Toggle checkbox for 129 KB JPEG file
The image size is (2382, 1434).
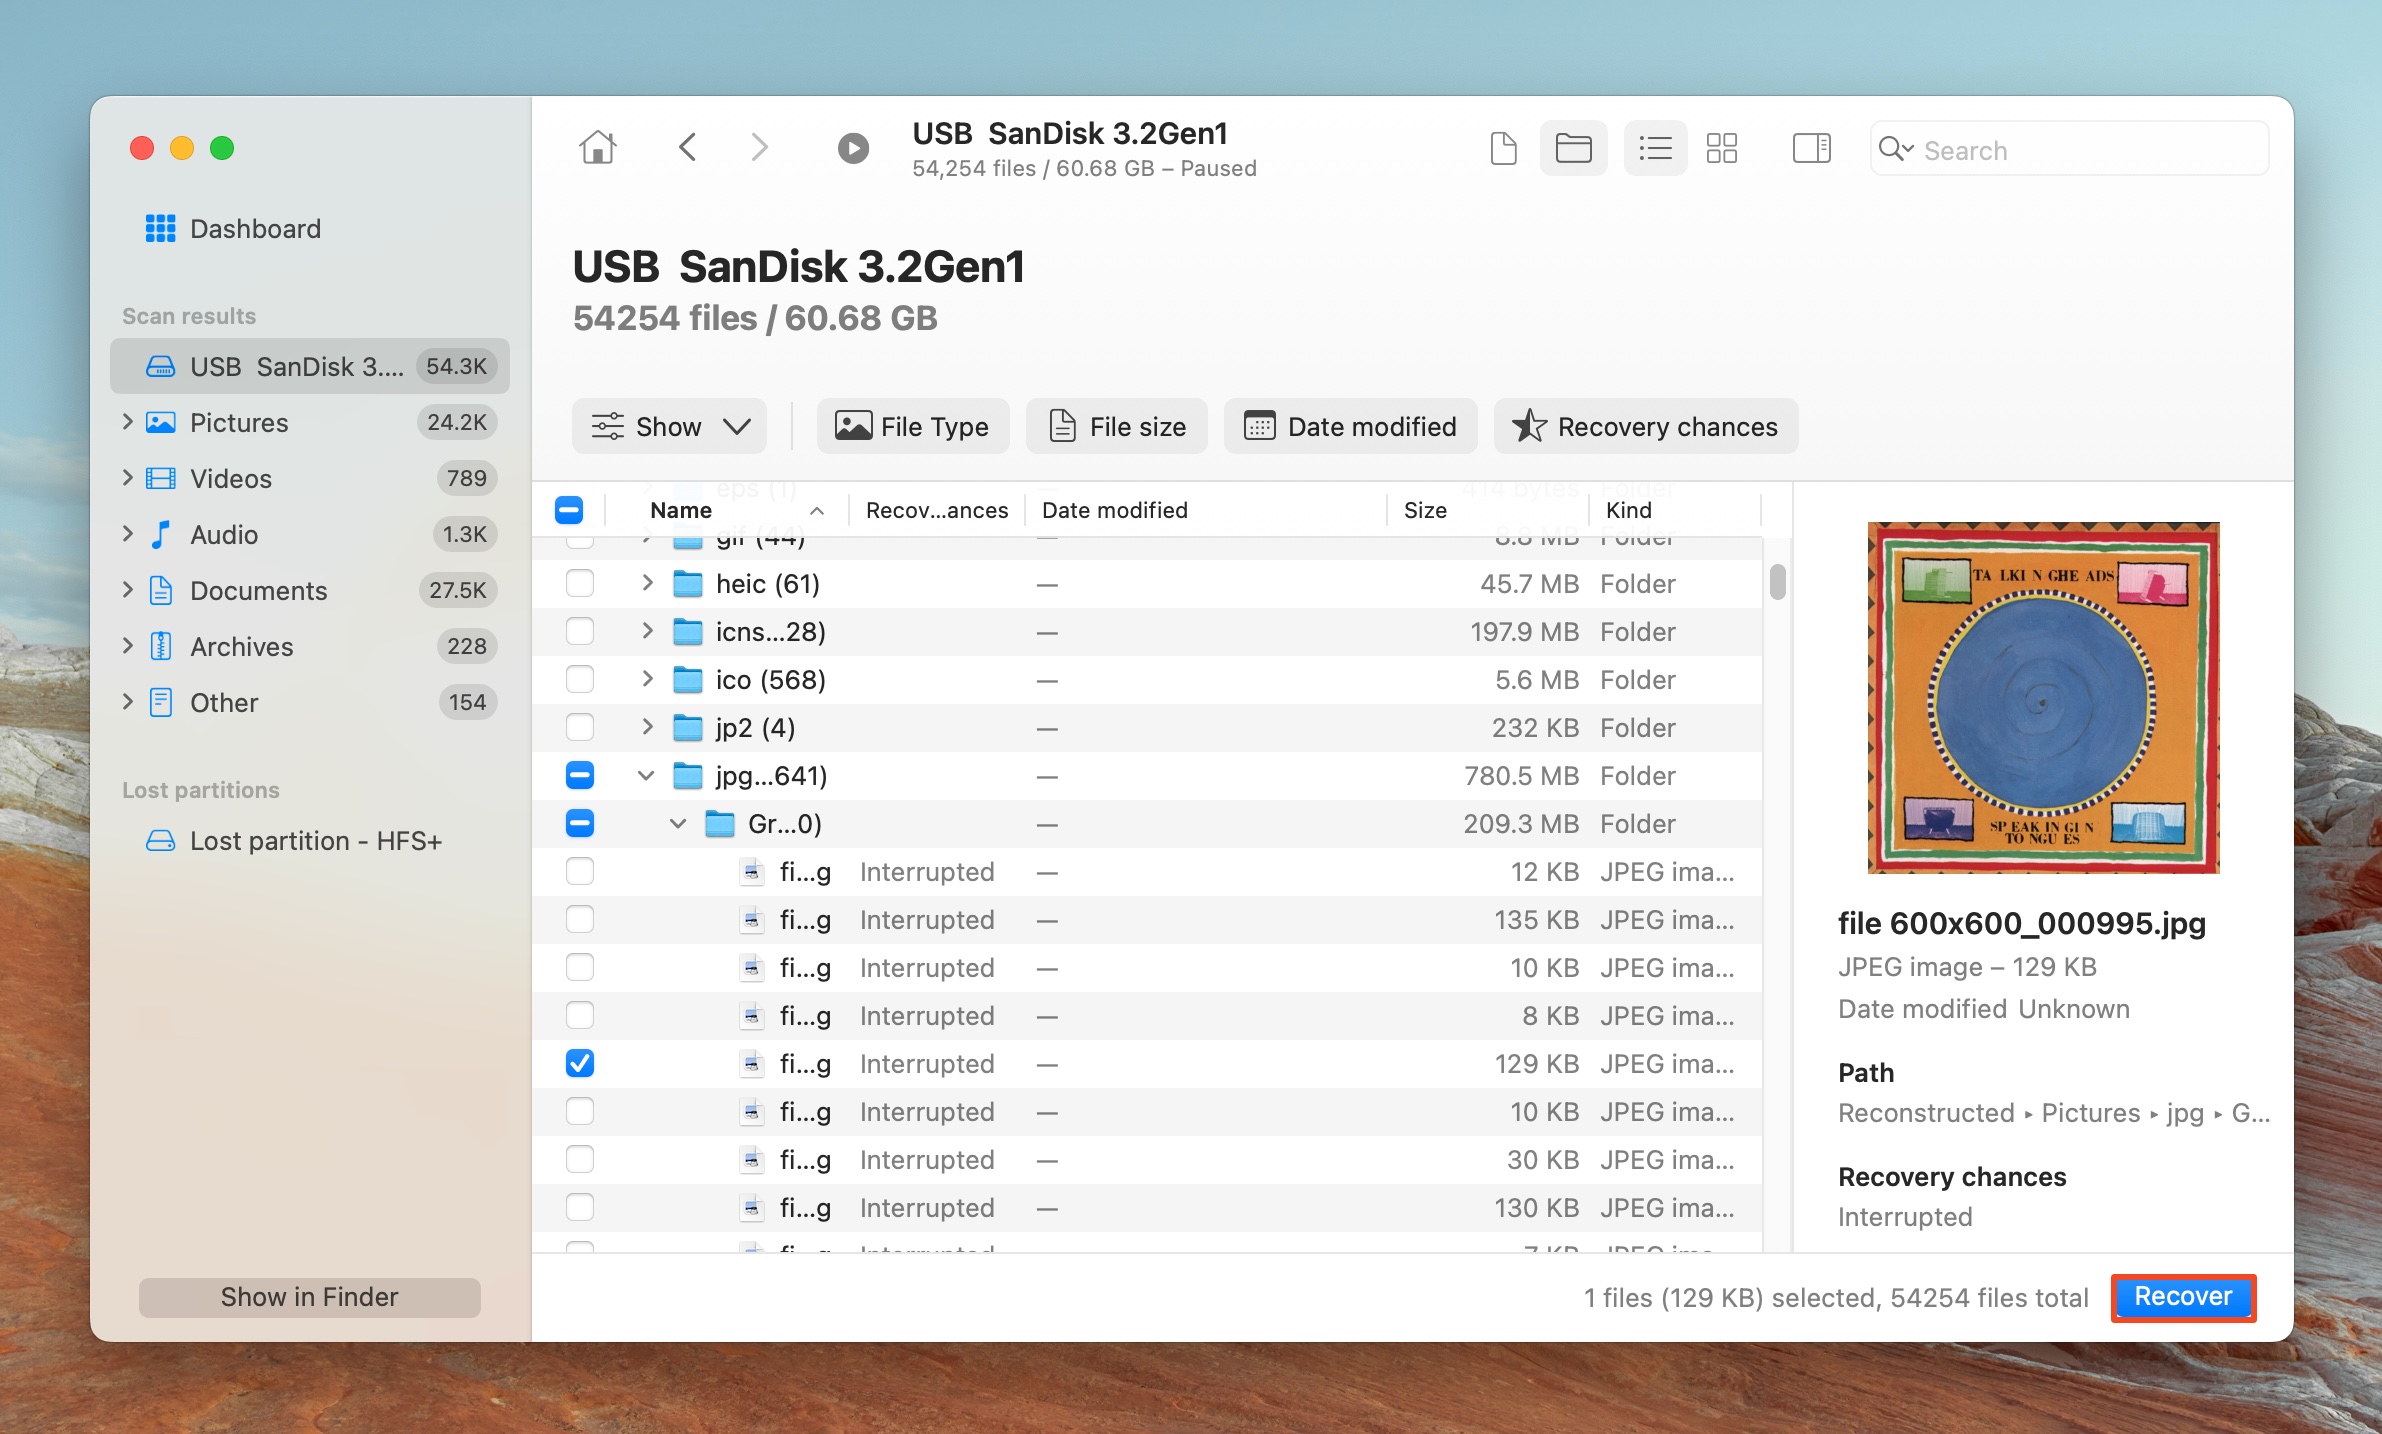click(578, 1065)
